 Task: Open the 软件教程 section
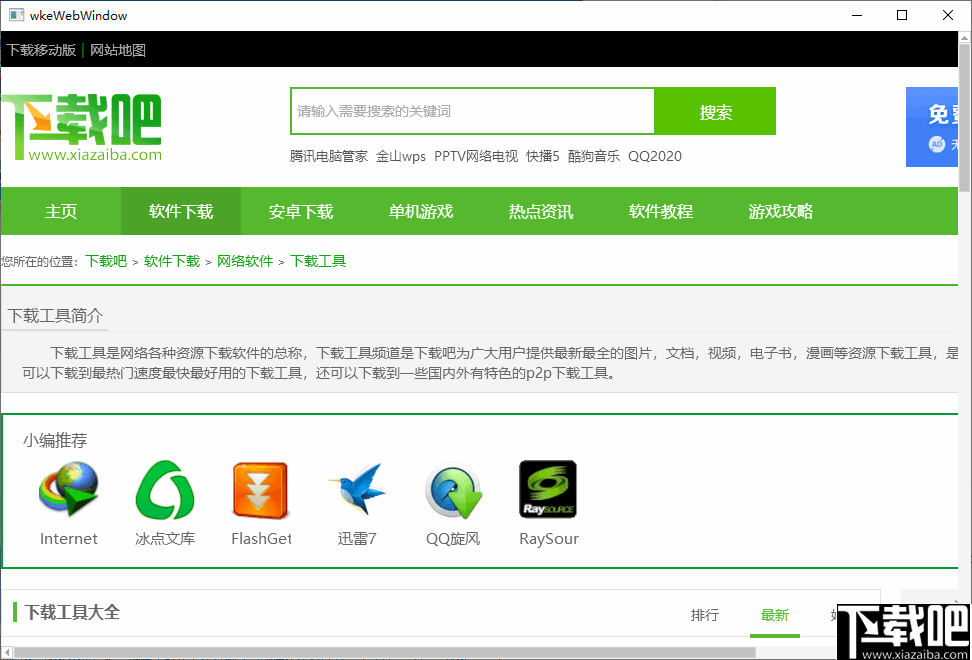point(660,211)
